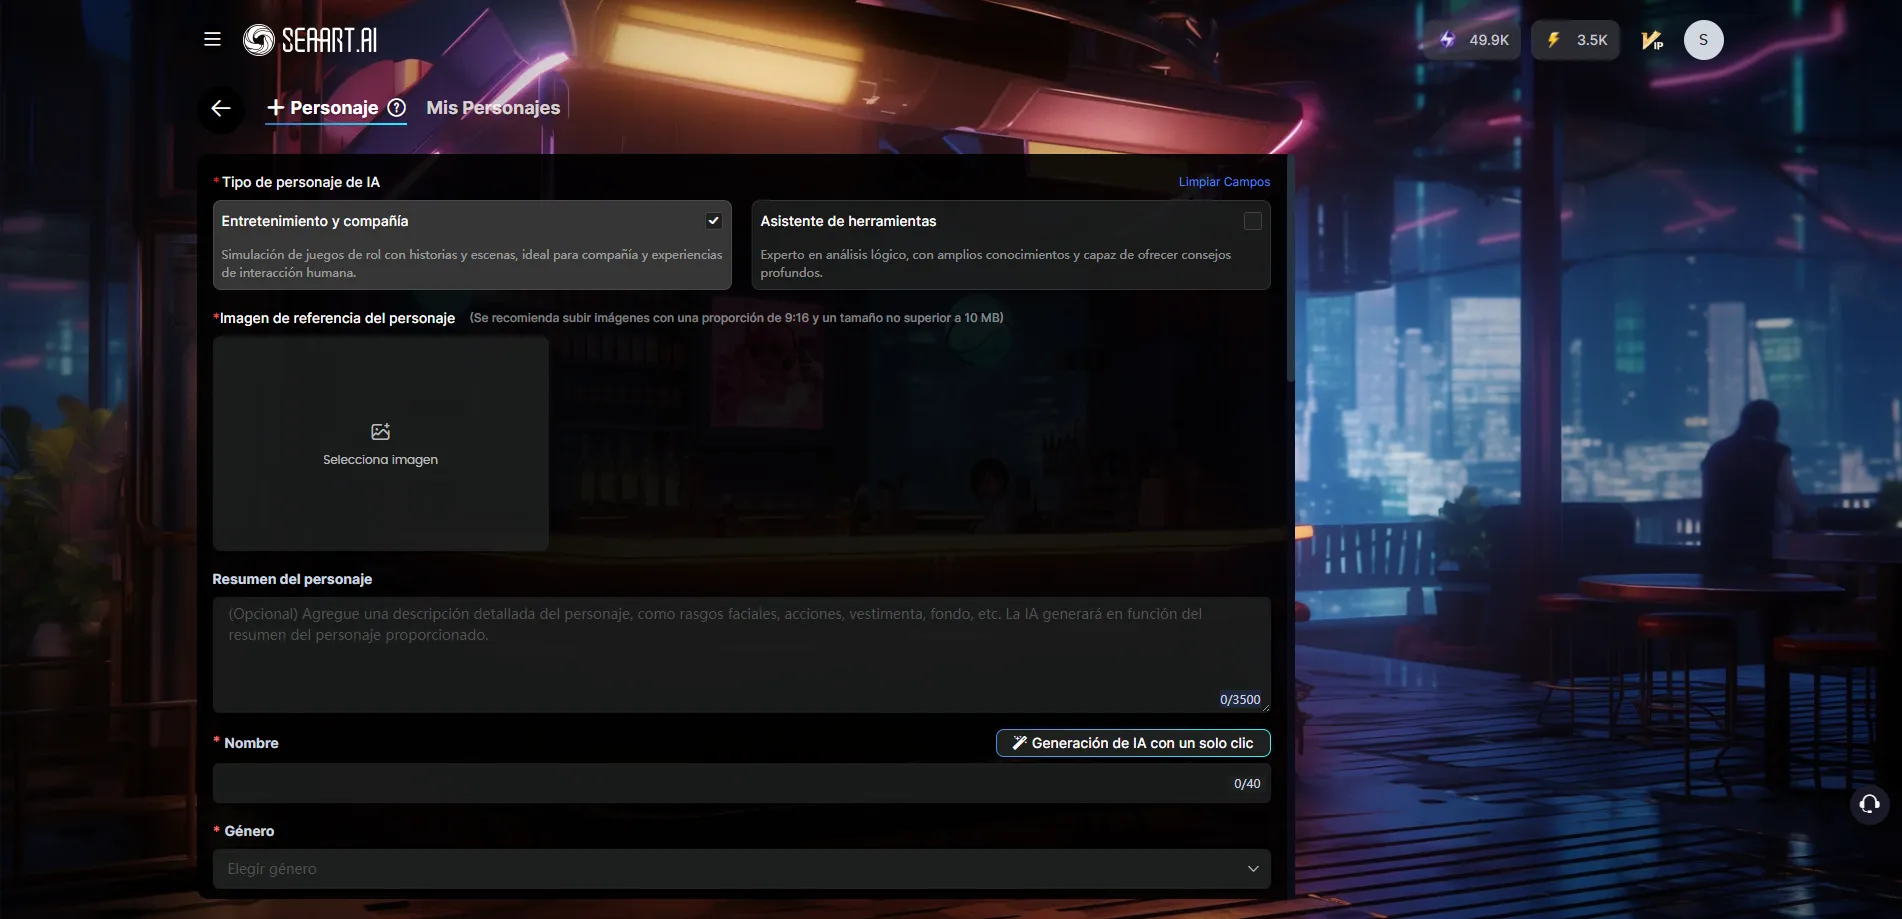The width and height of the screenshot is (1902, 919).
Task: Click Generación de IA con un solo clic
Action: click(x=1131, y=743)
